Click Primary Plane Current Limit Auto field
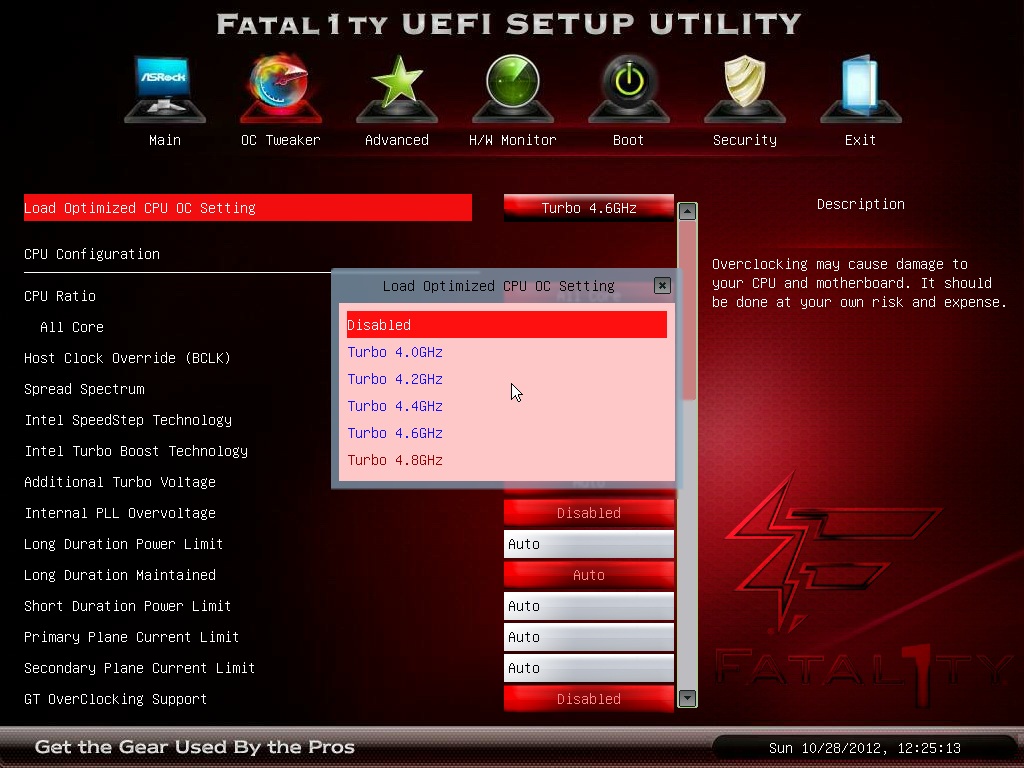The width and height of the screenshot is (1024, 768). pyautogui.click(x=588, y=637)
